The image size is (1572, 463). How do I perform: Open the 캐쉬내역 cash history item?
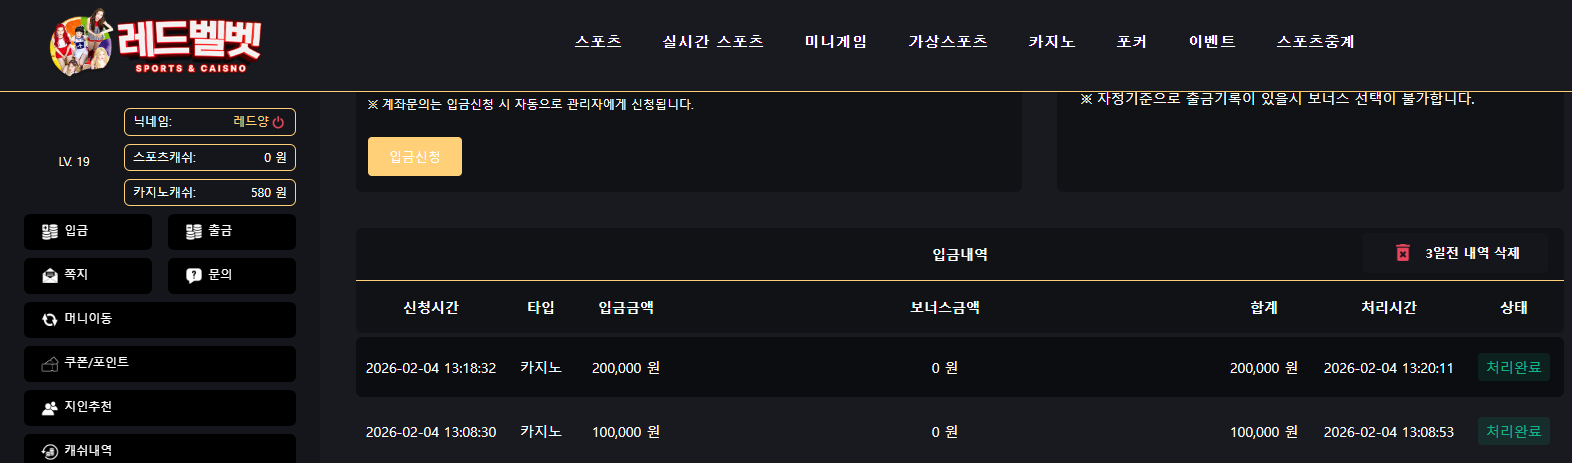pos(160,449)
